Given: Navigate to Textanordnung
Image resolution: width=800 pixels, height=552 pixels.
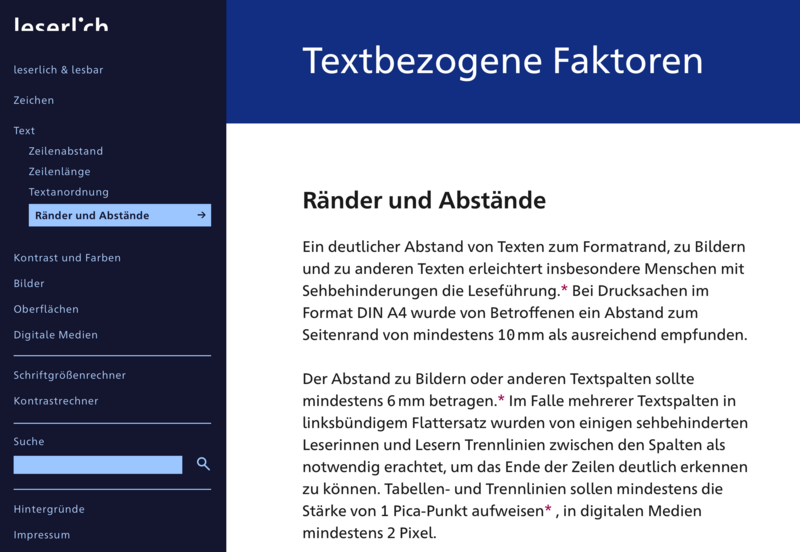Looking at the screenshot, I should click(69, 192).
